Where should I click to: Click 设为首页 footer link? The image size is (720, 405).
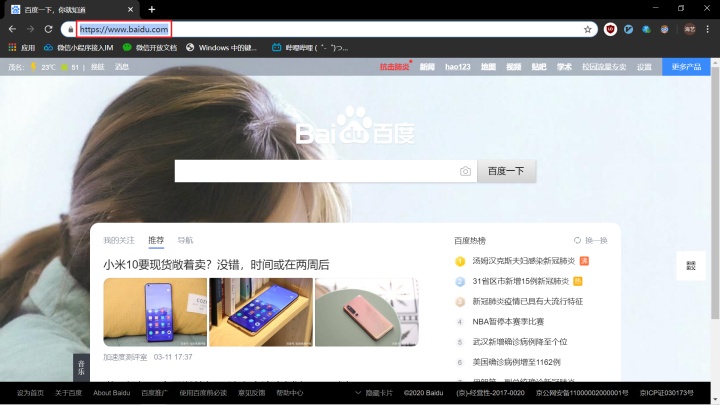click(x=30, y=393)
